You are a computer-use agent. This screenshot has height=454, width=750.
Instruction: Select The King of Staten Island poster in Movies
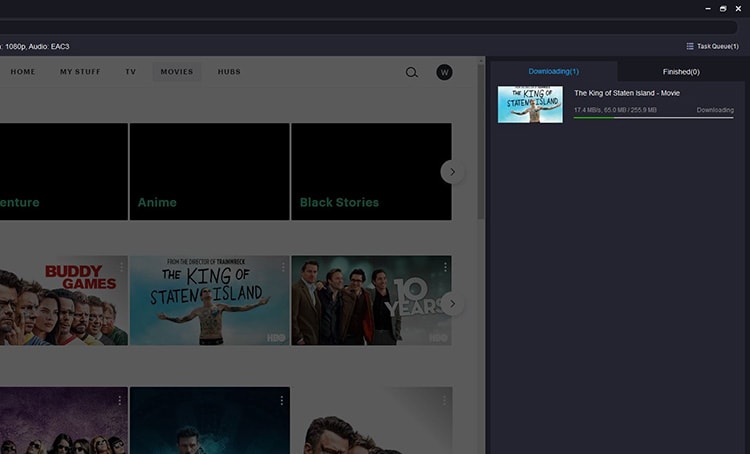(210, 300)
